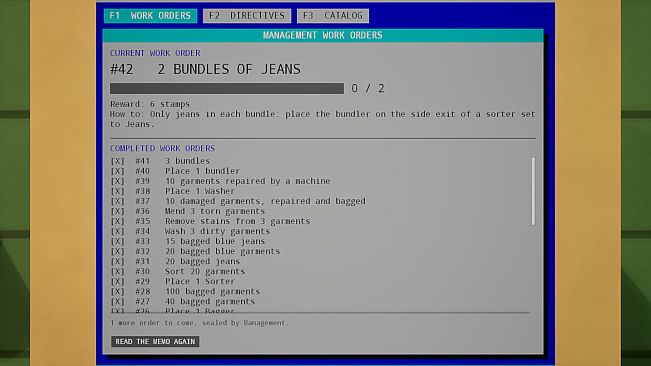Viewport: 651px width, 366px height.
Task: Click the [X] checkbox for order #39
Action: [117, 181]
